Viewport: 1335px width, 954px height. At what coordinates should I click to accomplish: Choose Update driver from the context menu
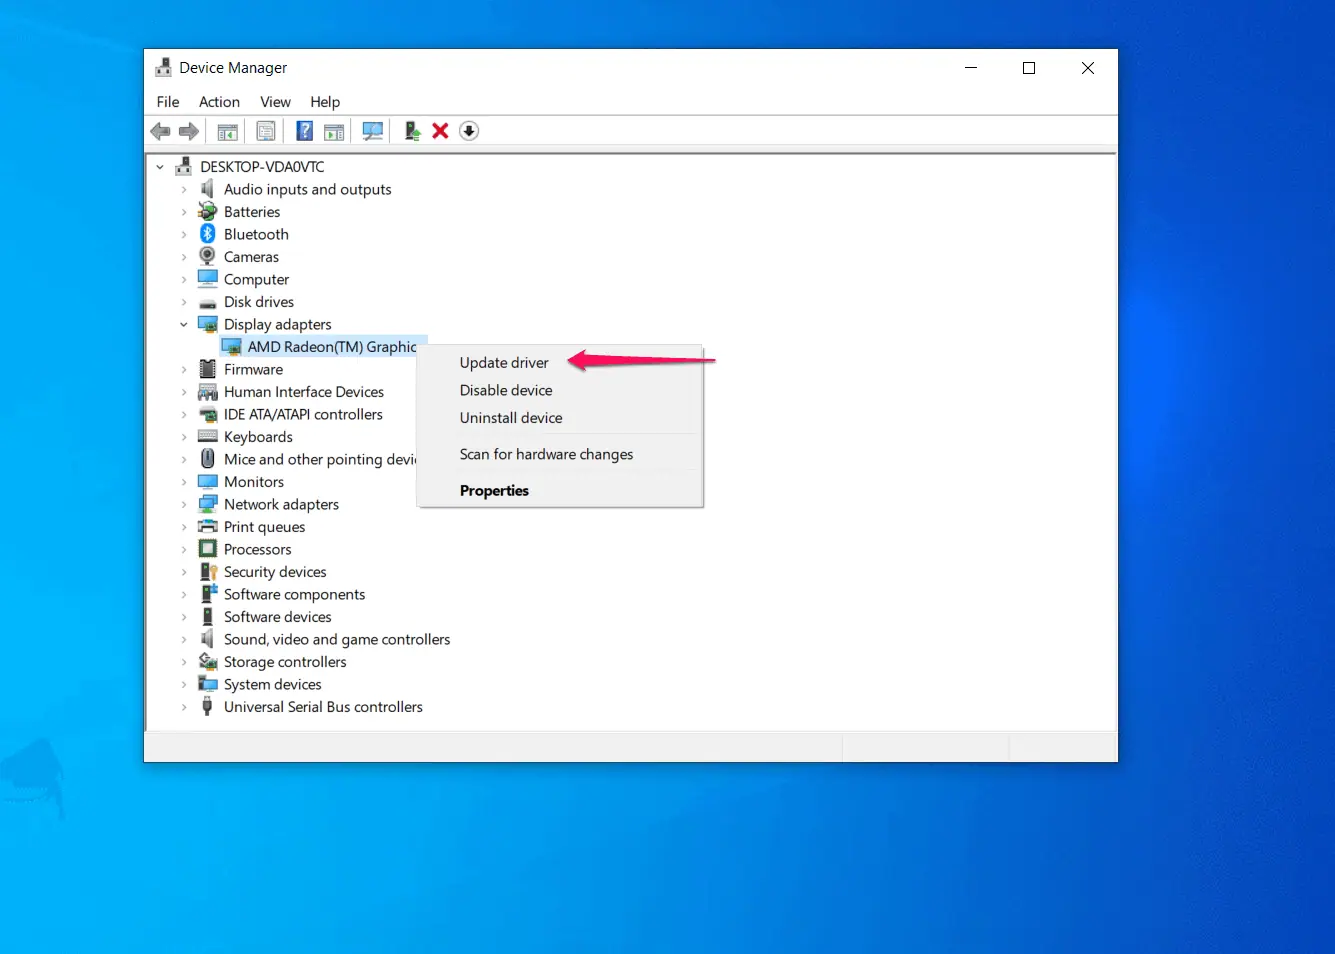click(x=504, y=363)
